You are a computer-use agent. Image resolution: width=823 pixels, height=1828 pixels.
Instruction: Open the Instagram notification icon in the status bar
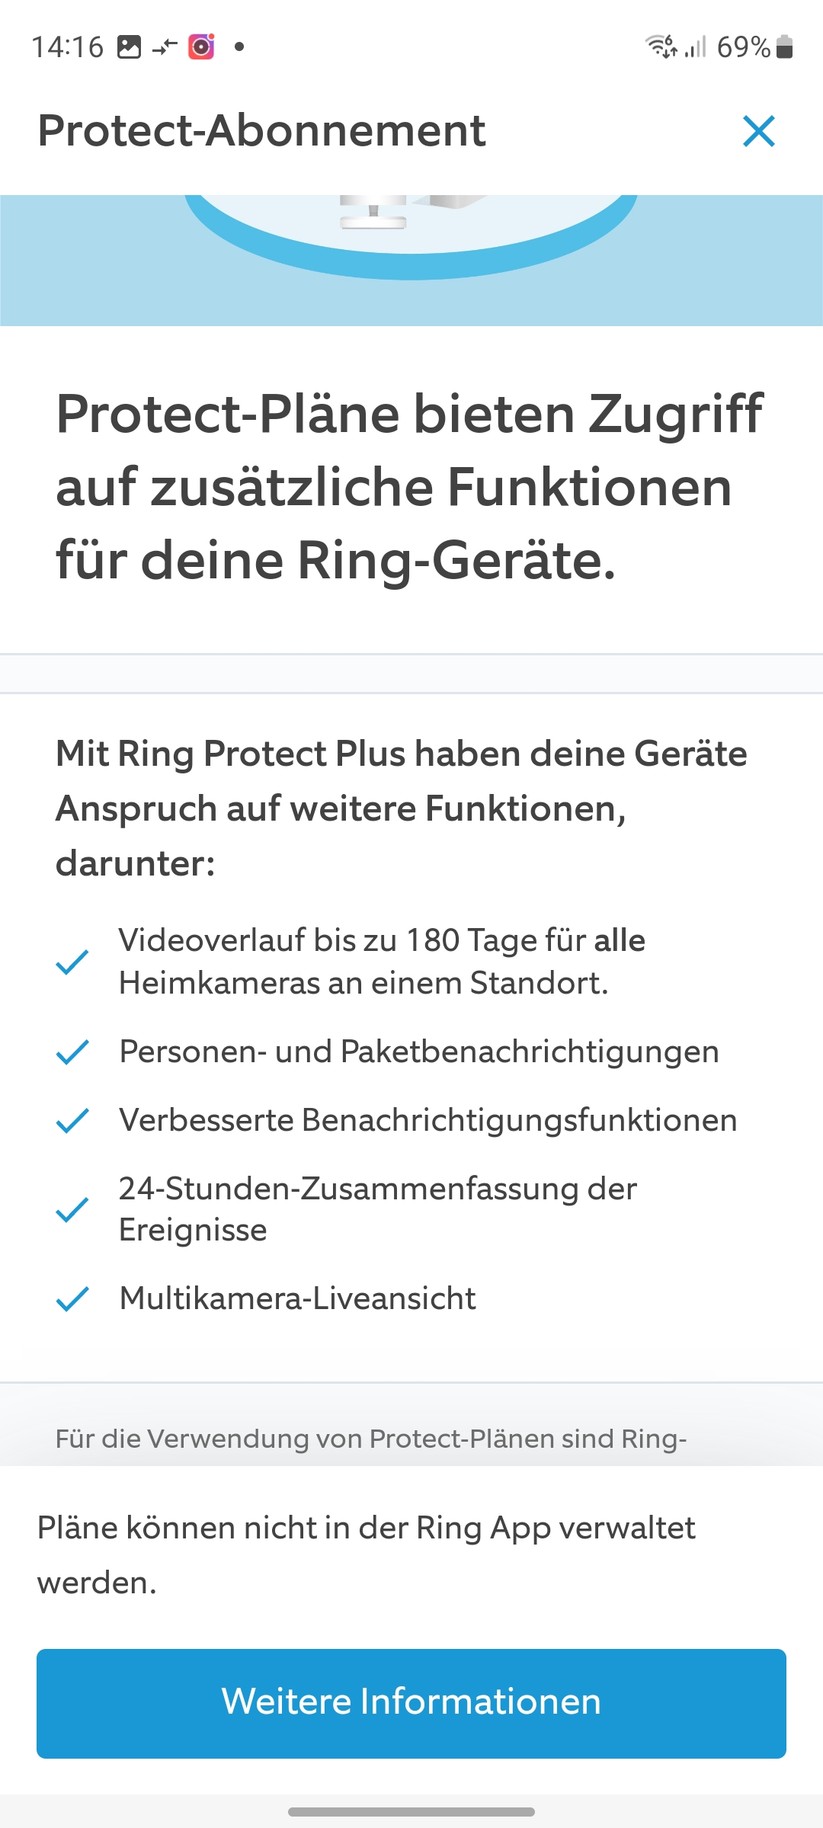pyautogui.click(x=200, y=46)
